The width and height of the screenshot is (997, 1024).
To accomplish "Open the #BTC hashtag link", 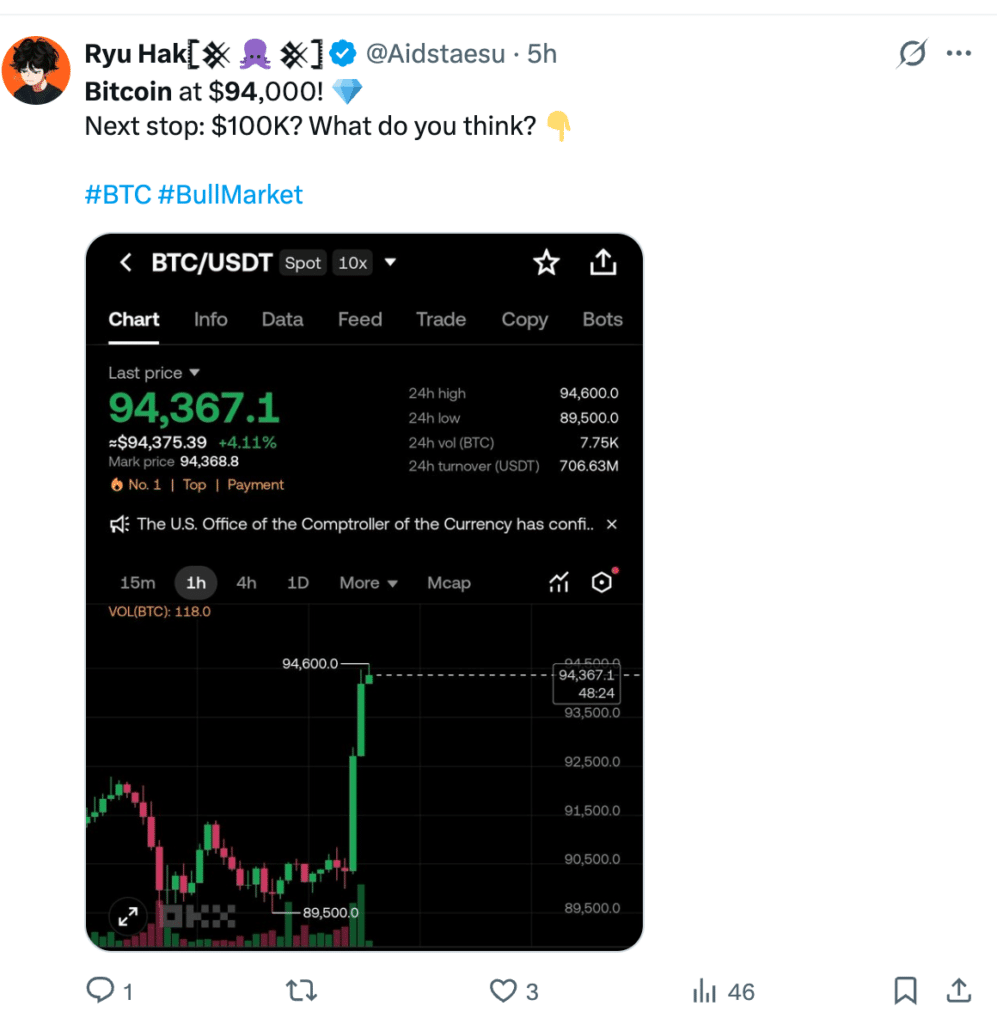I will pos(118,194).
